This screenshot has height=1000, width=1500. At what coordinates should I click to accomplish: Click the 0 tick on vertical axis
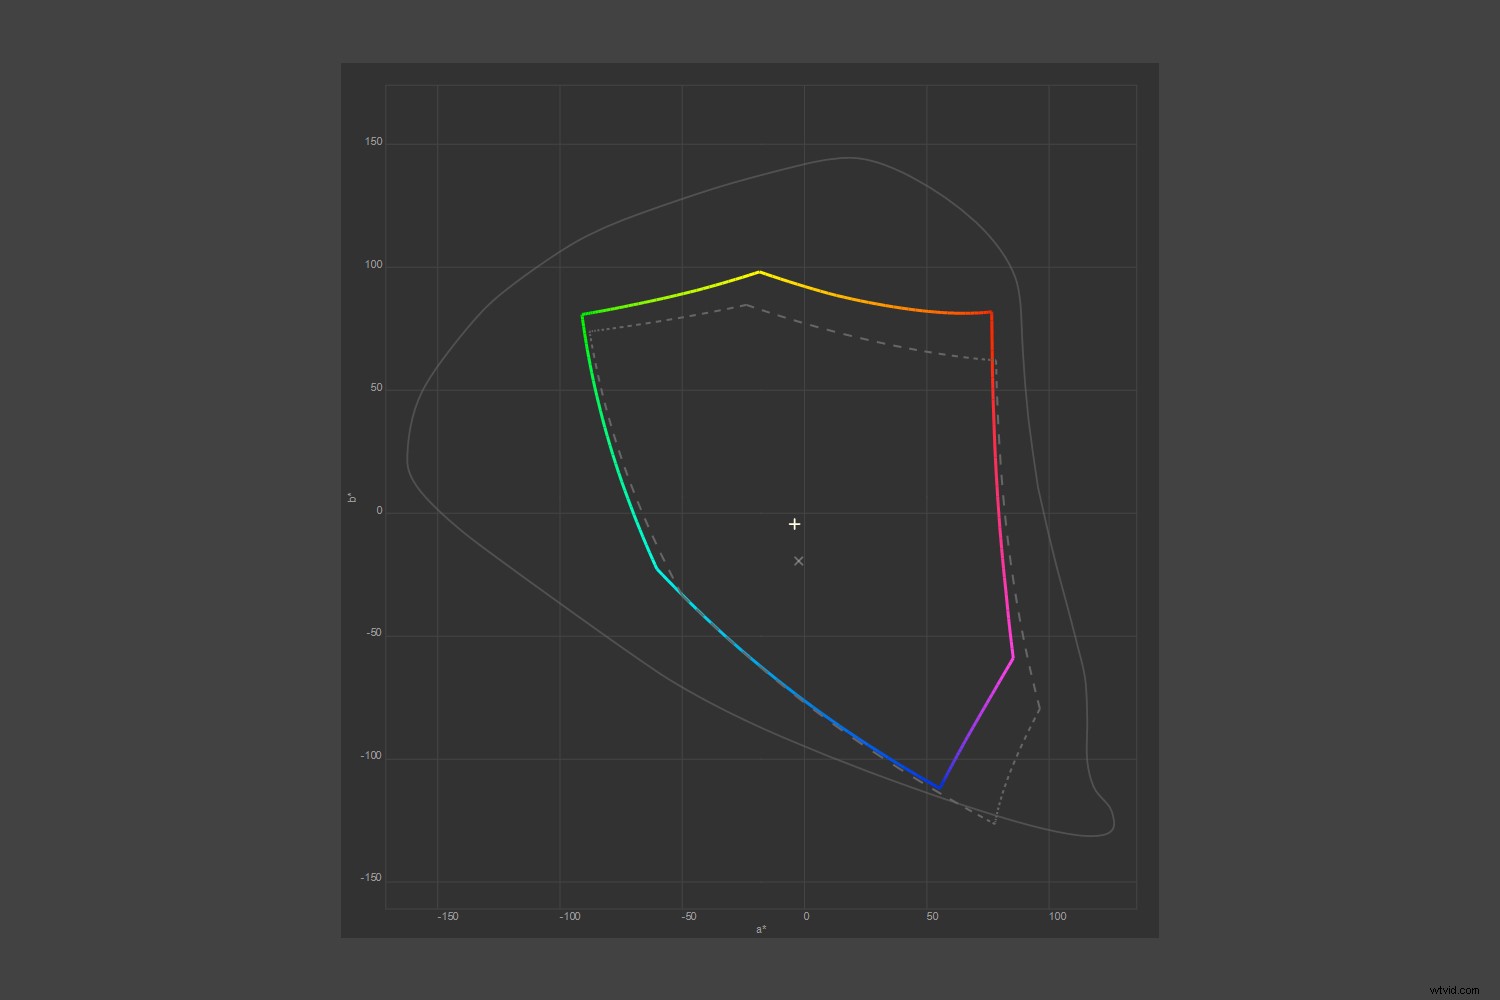[379, 511]
